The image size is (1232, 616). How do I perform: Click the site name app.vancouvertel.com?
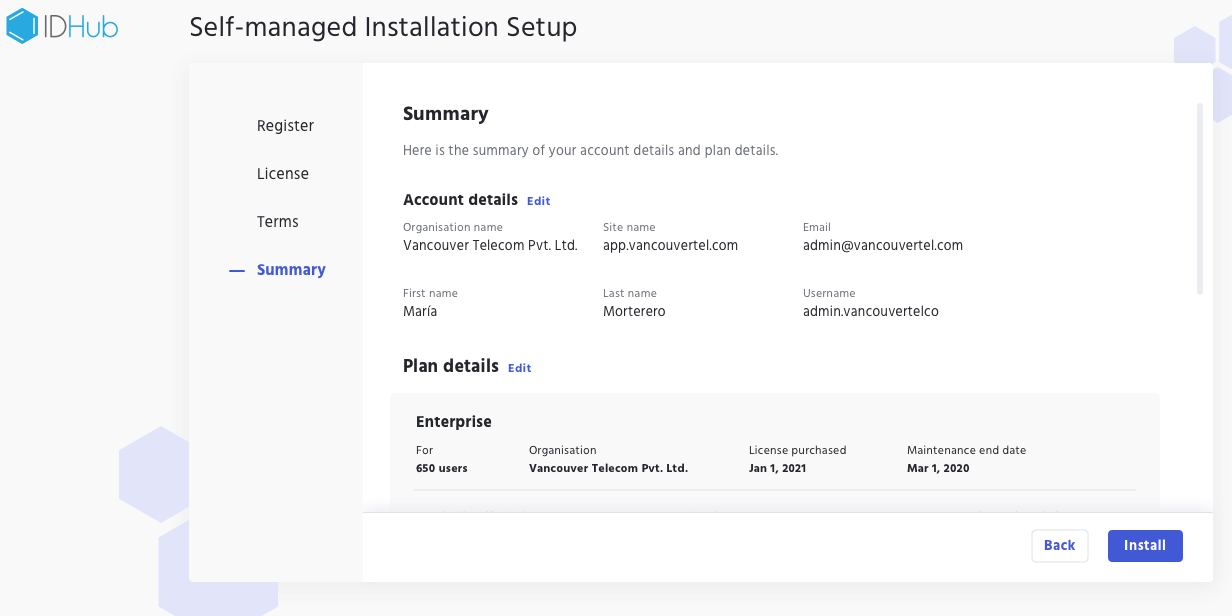tap(670, 245)
